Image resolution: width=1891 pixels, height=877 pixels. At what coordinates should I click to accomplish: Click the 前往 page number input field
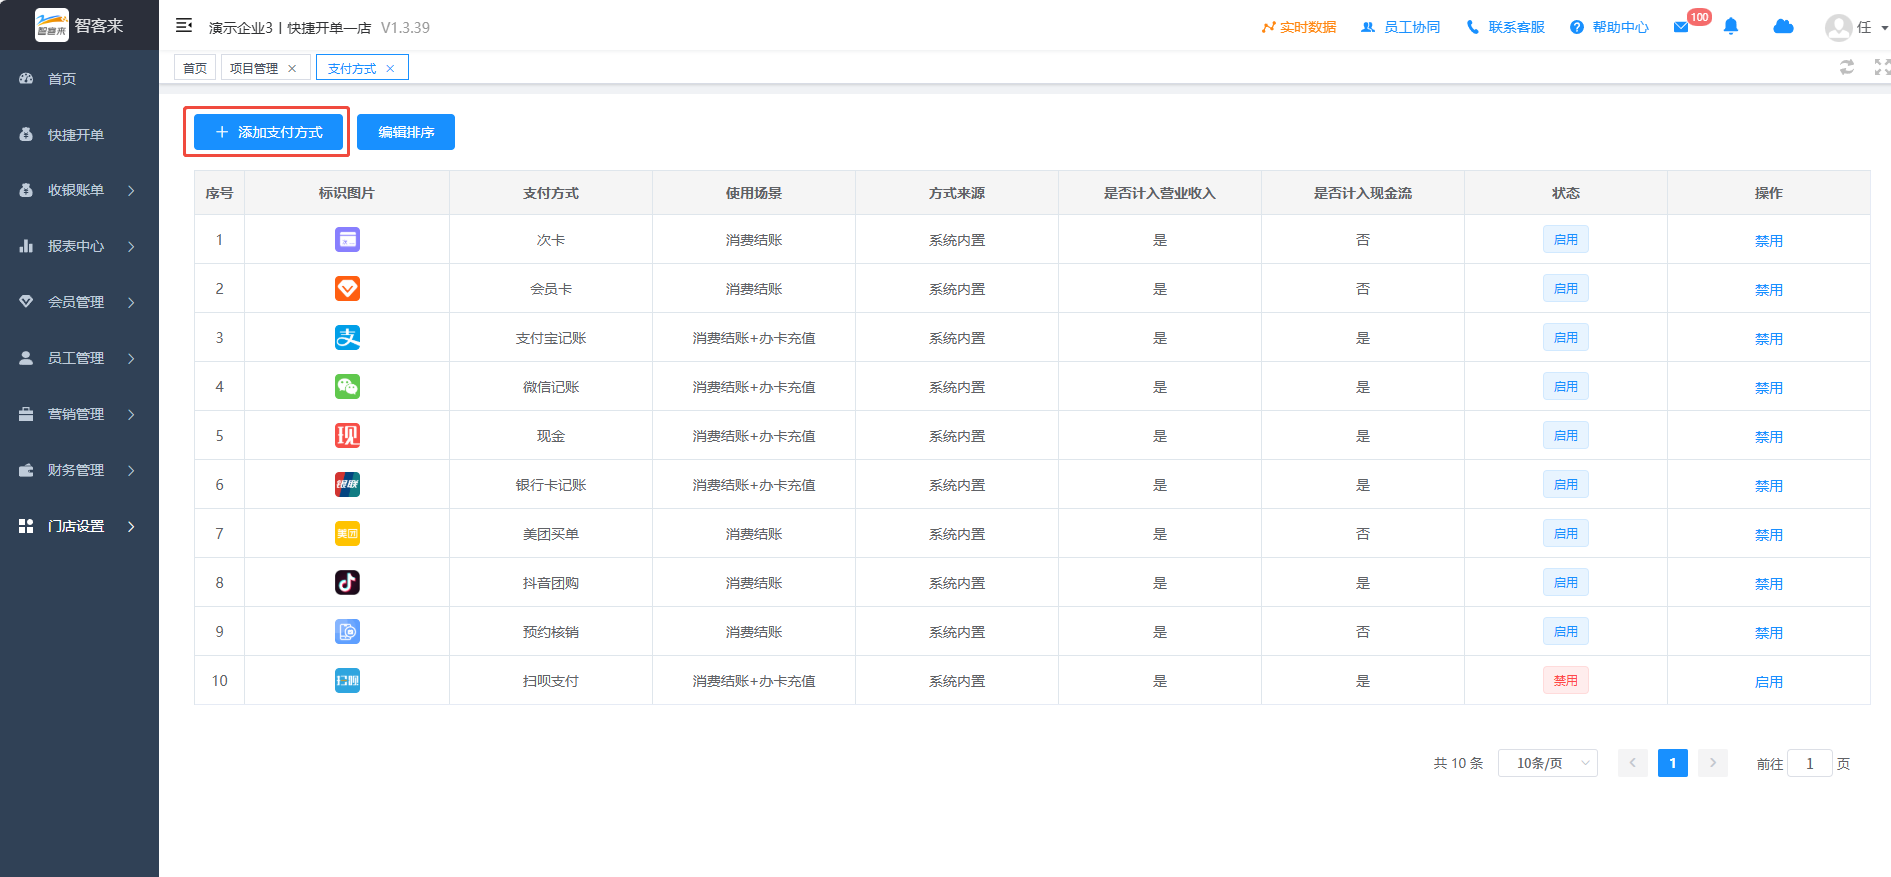point(1810,763)
